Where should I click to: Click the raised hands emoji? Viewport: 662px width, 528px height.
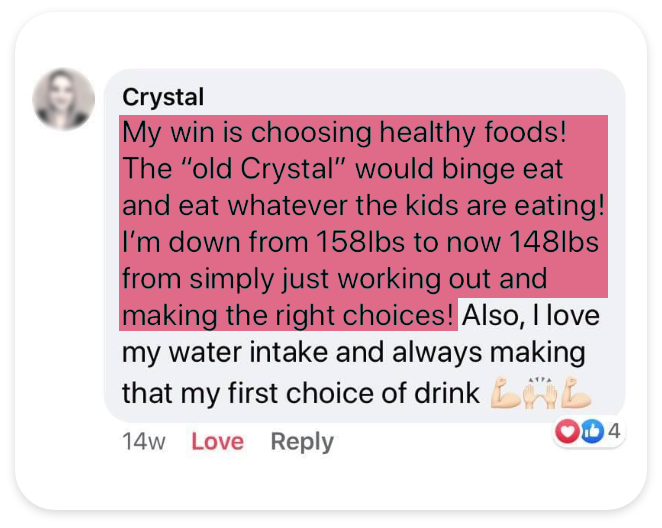[x=540, y=393]
